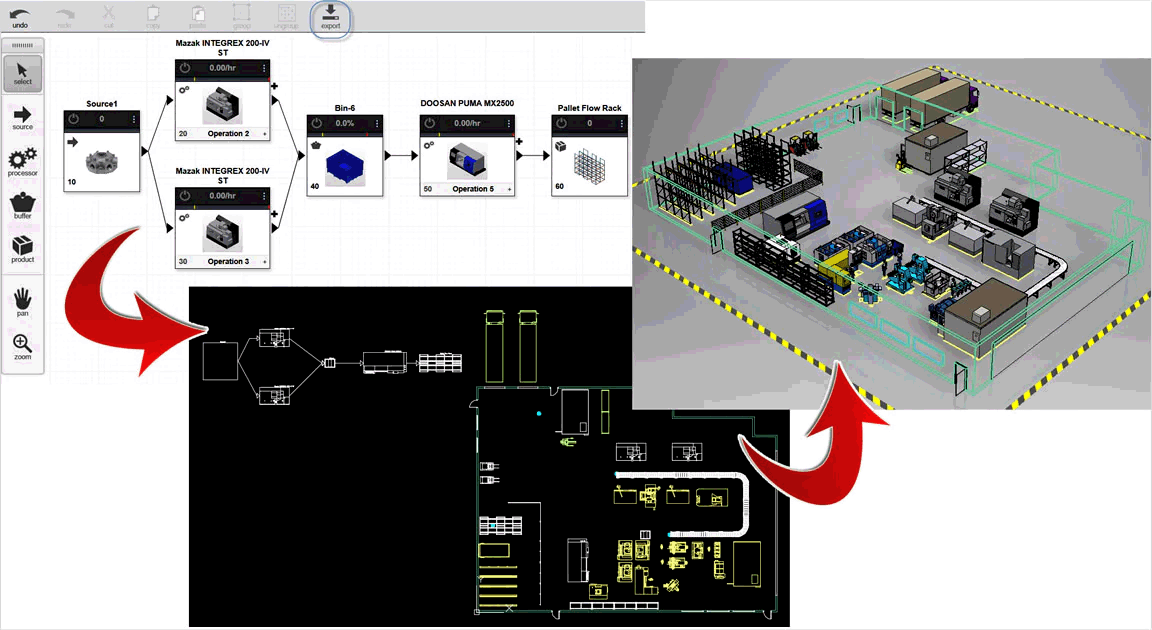Image resolution: width=1152 pixels, height=630 pixels.
Task: Click the gears icon in the Operation 5 node
Action: coord(429,145)
